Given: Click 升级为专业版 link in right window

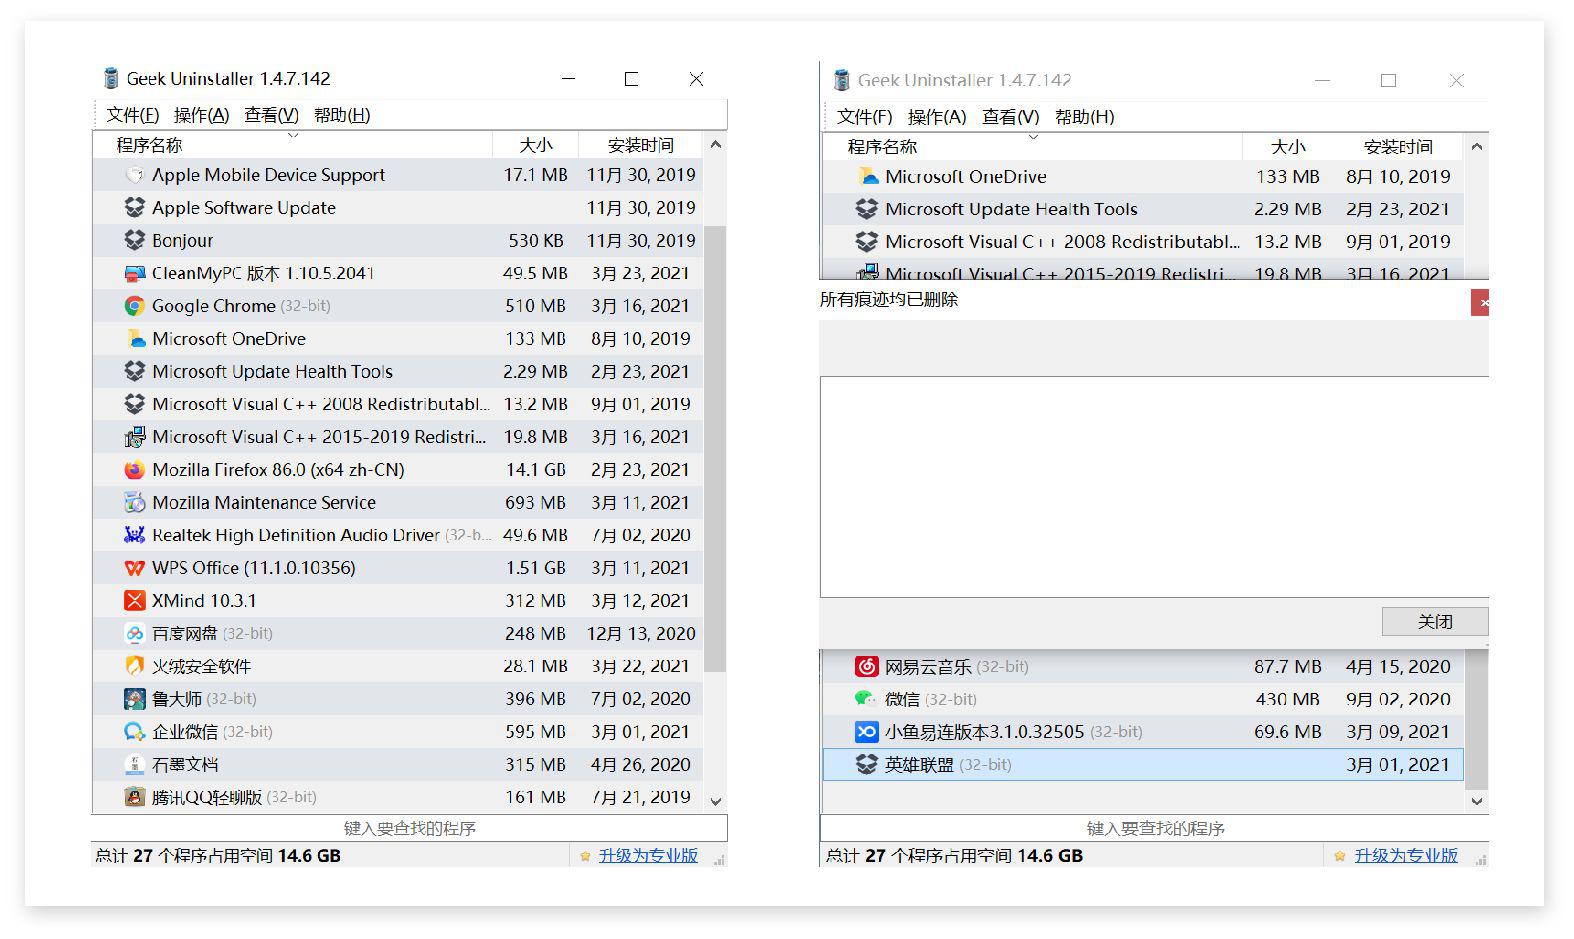Looking at the screenshot, I should click(1406, 856).
